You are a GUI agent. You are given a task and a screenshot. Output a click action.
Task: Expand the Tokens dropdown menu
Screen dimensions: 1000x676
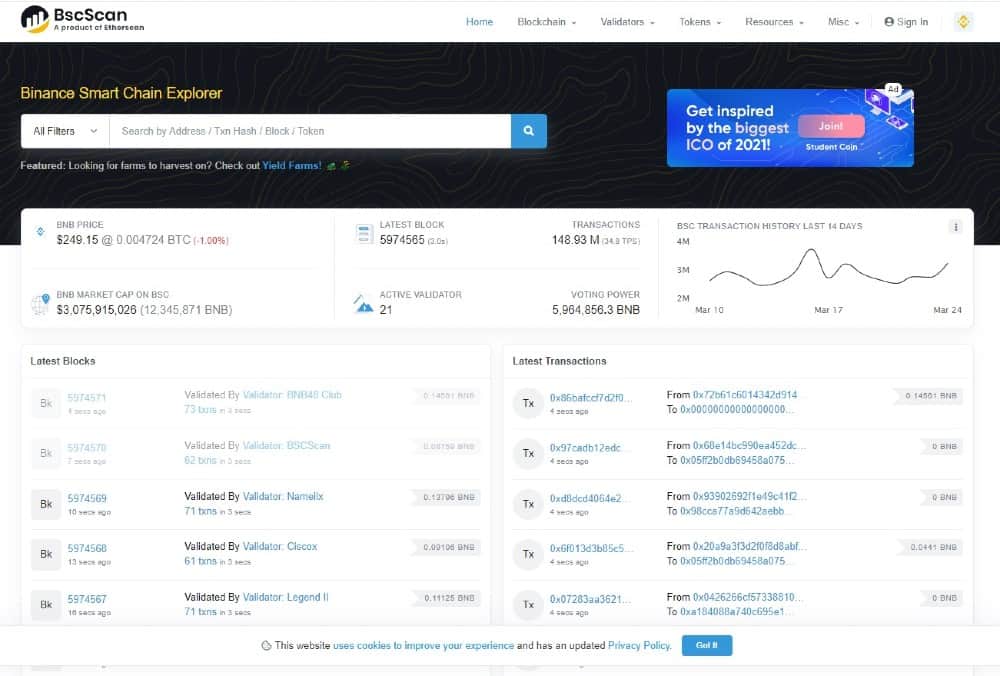700,22
